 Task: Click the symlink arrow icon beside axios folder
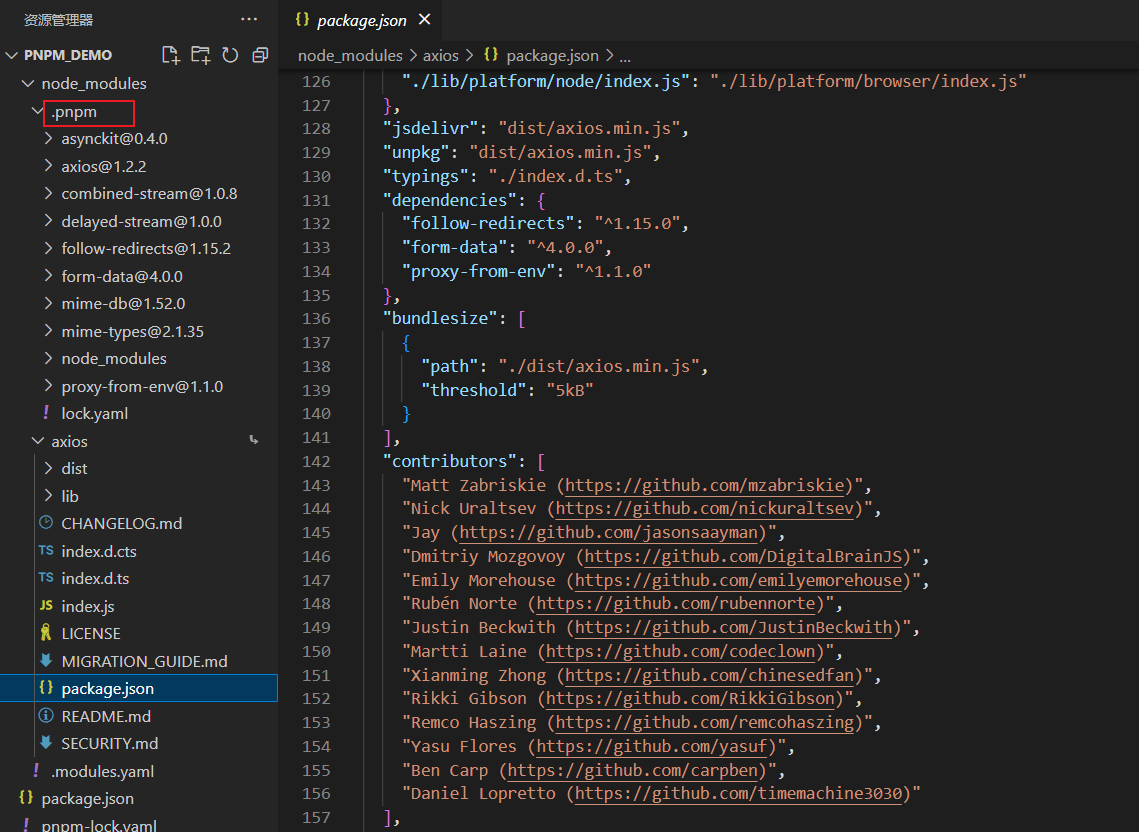(254, 440)
